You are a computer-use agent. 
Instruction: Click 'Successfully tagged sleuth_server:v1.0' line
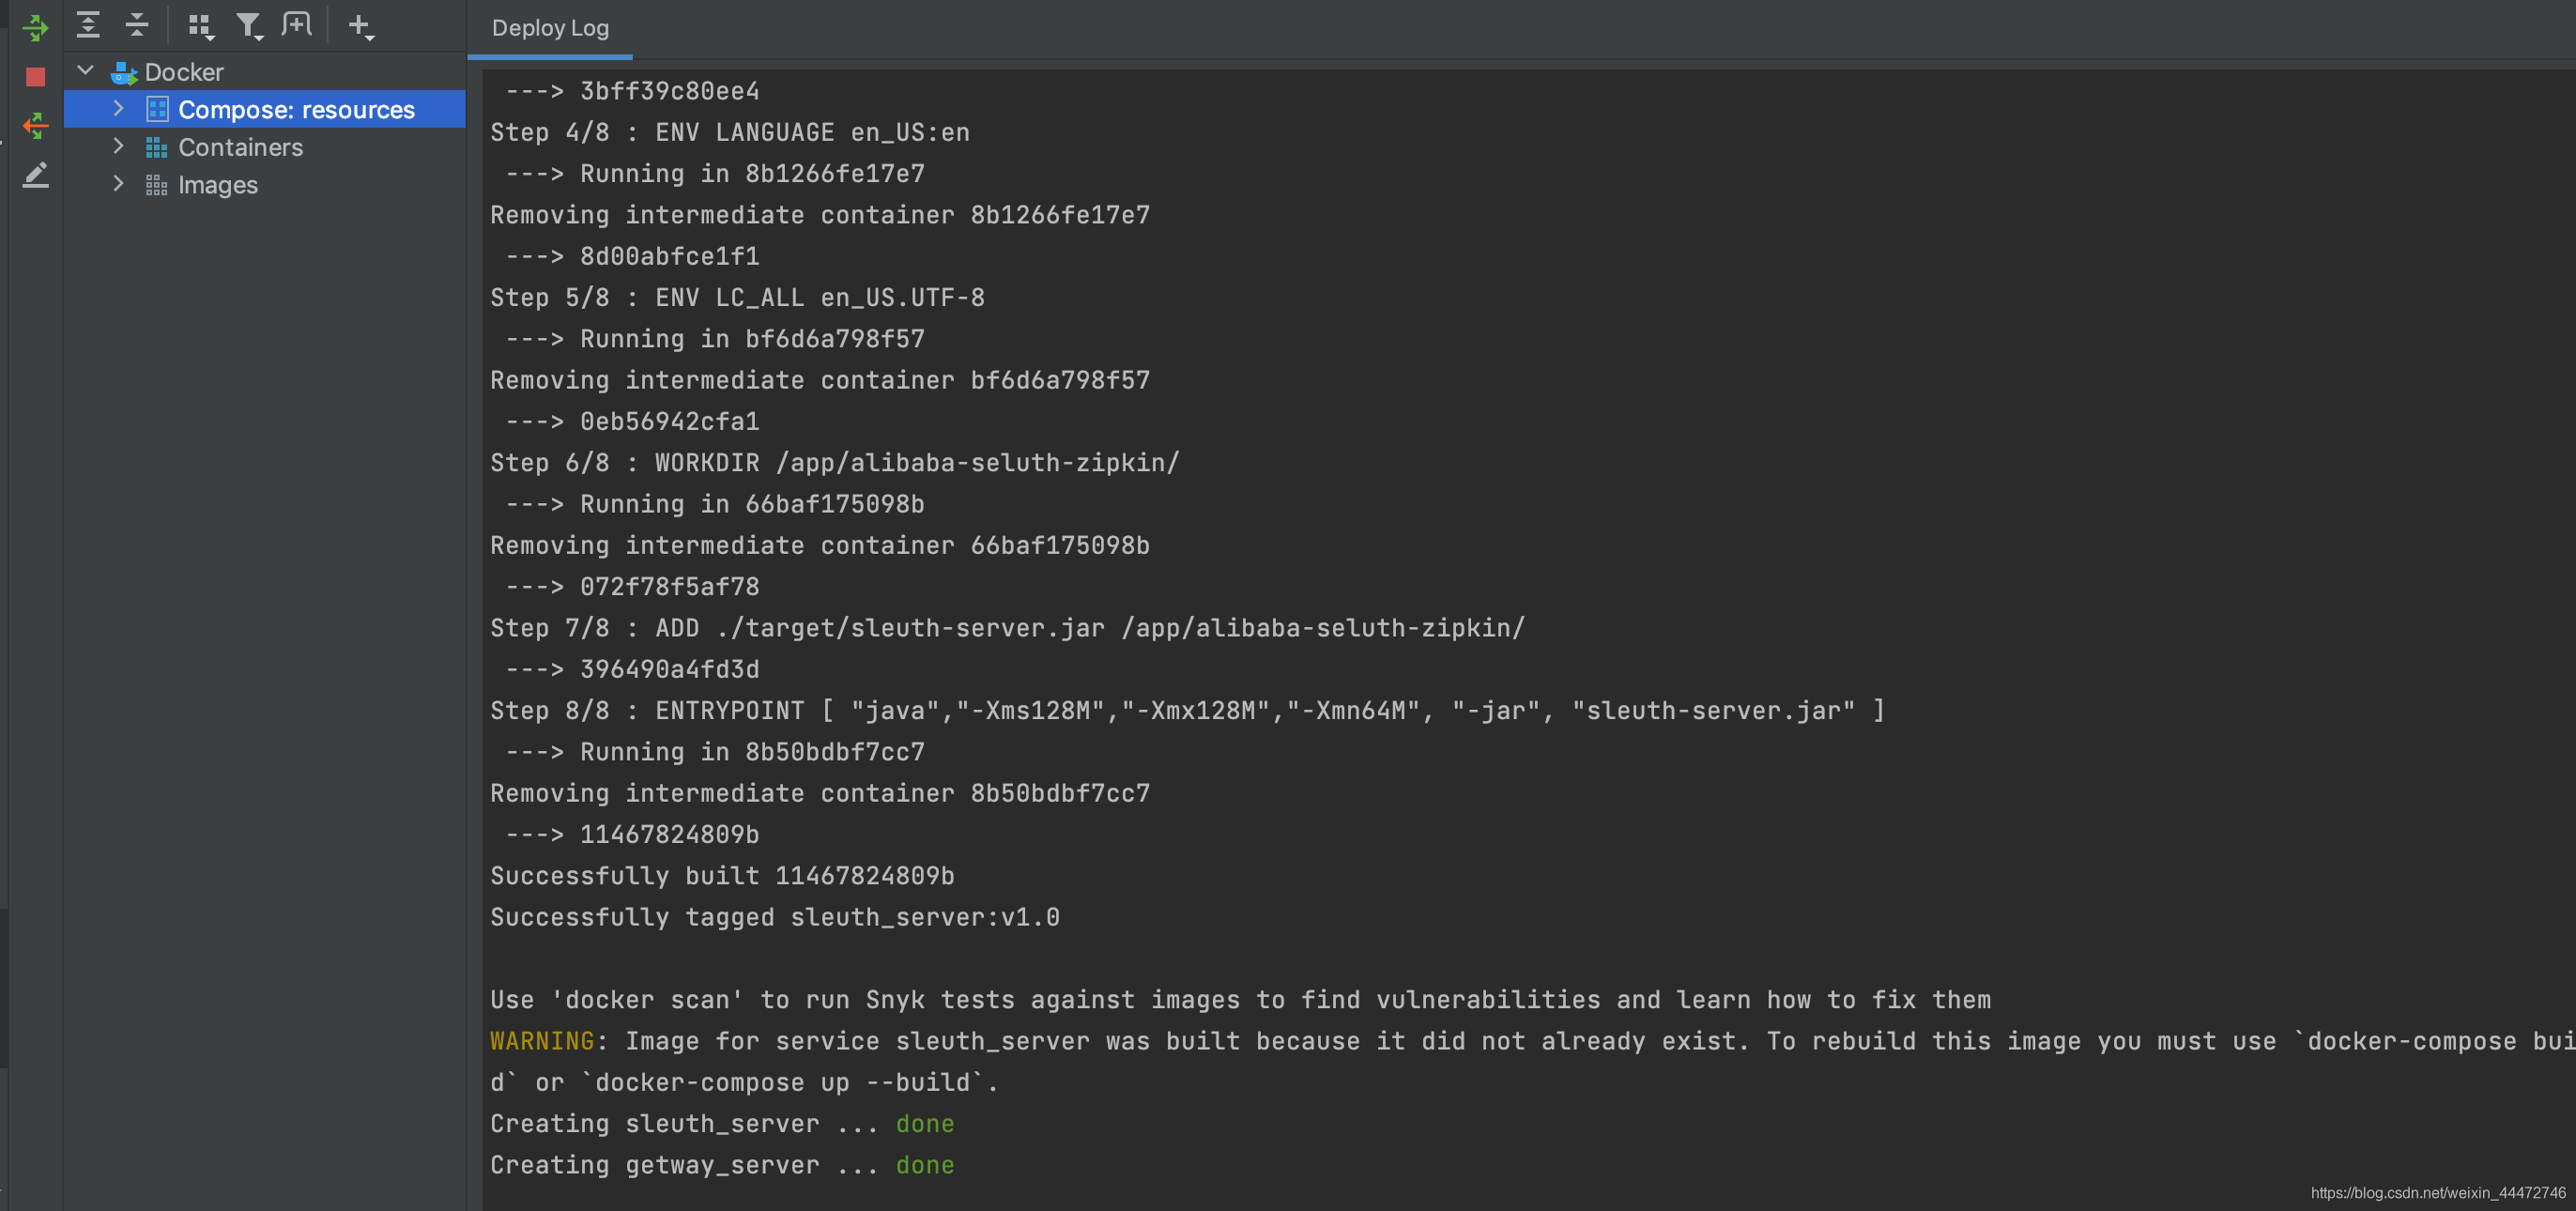tap(775, 918)
